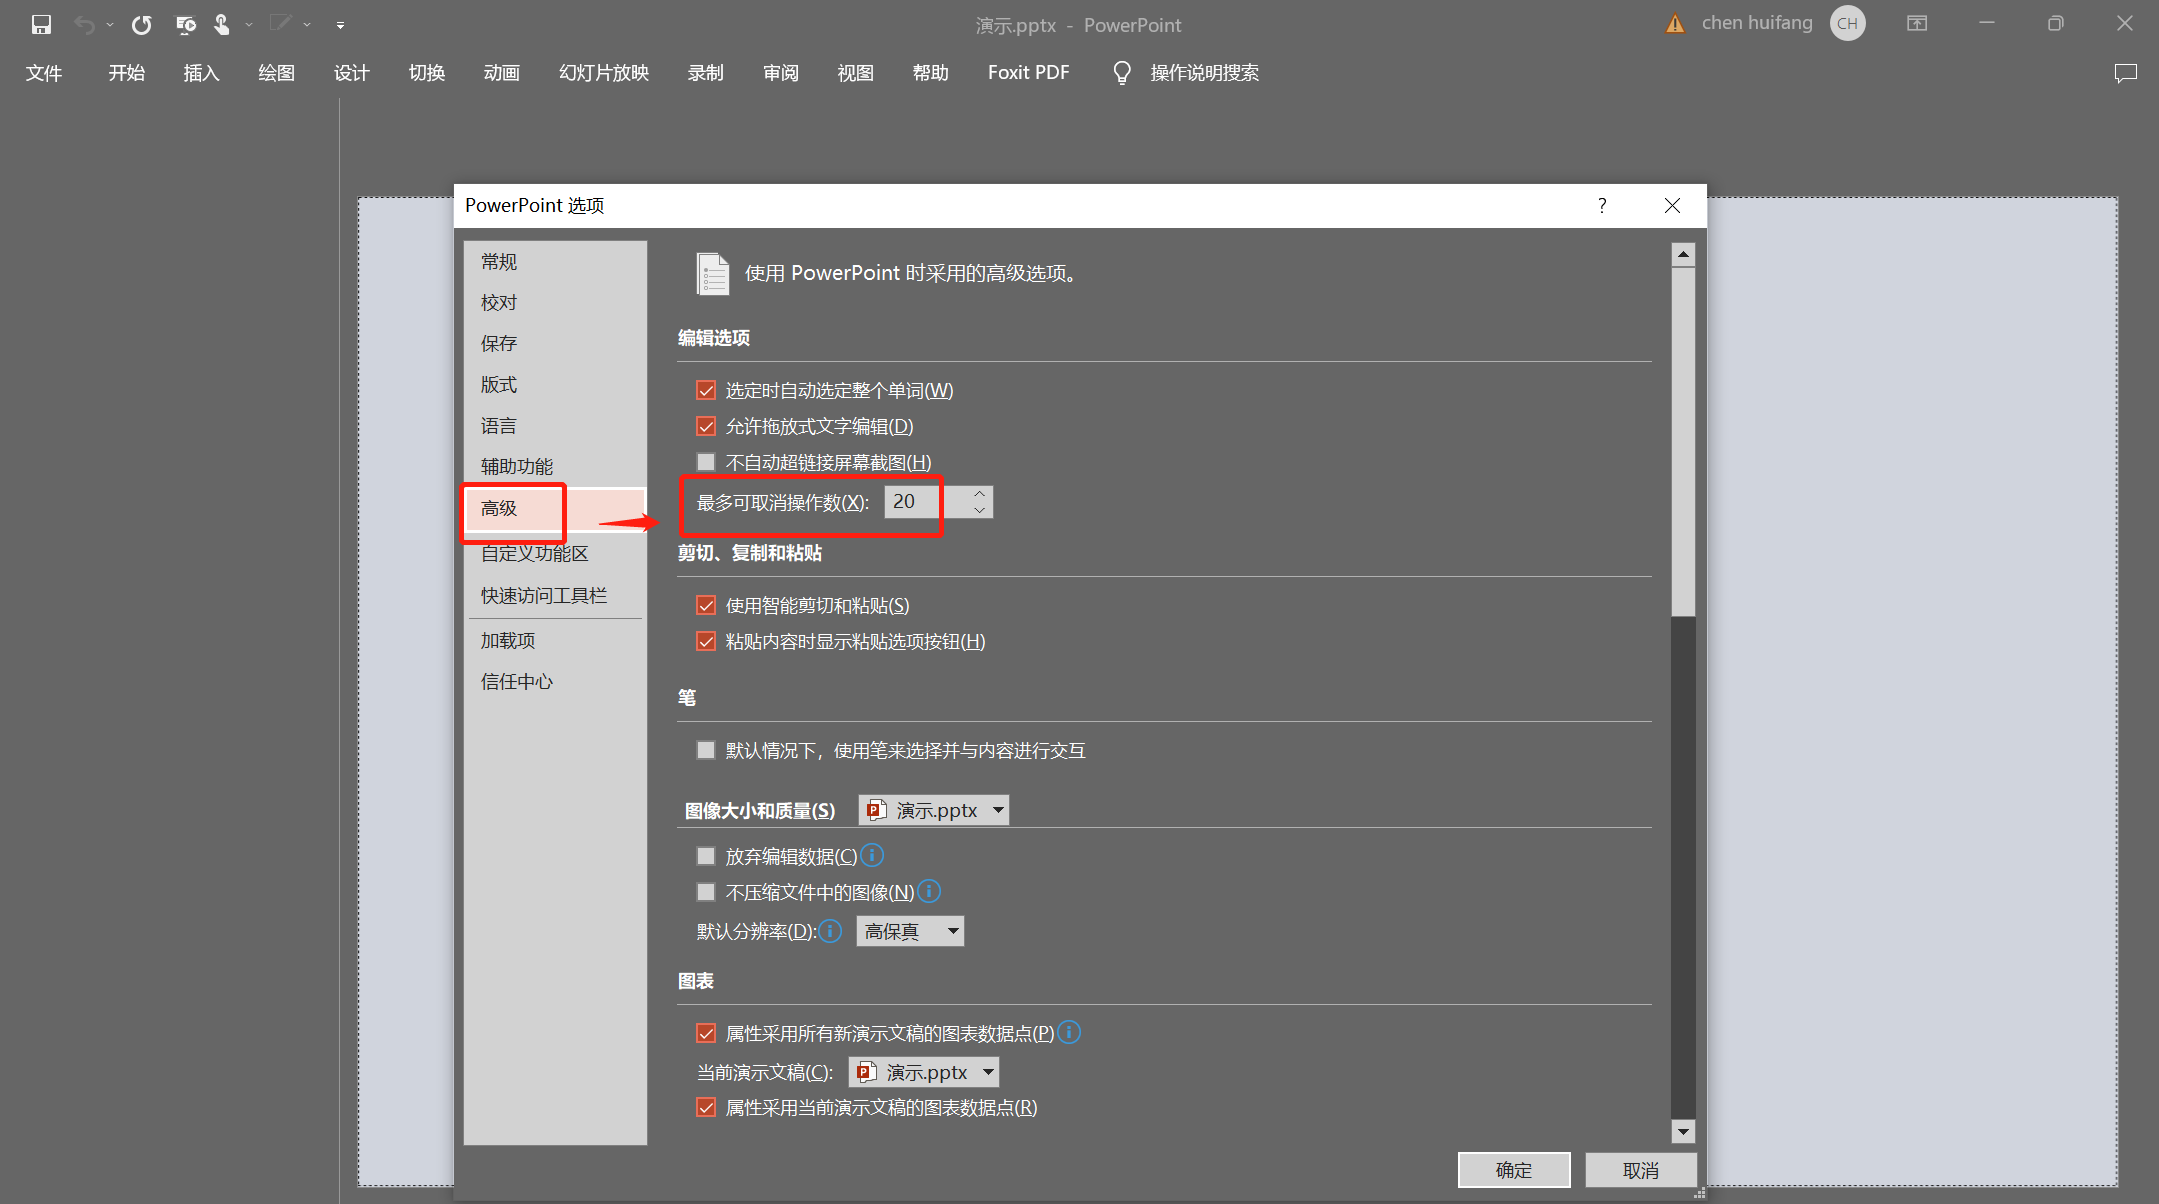The width and height of the screenshot is (2159, 1204).
Task: Open the CH account avatar
Action: coord(1847,23)
